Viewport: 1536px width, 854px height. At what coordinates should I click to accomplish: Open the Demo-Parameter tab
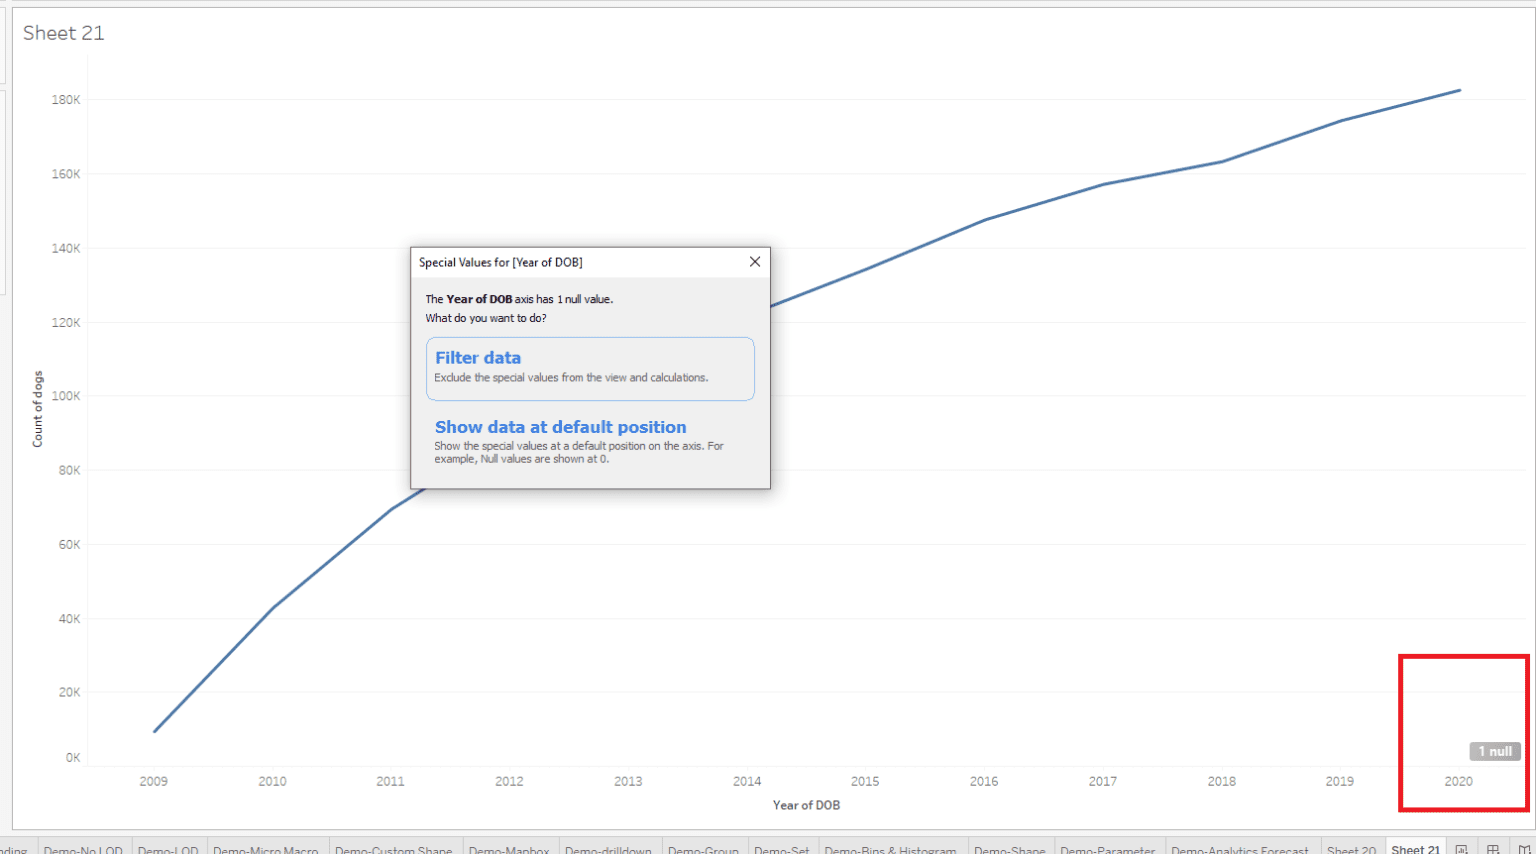pyautogui.click(x=1109, y=851)
